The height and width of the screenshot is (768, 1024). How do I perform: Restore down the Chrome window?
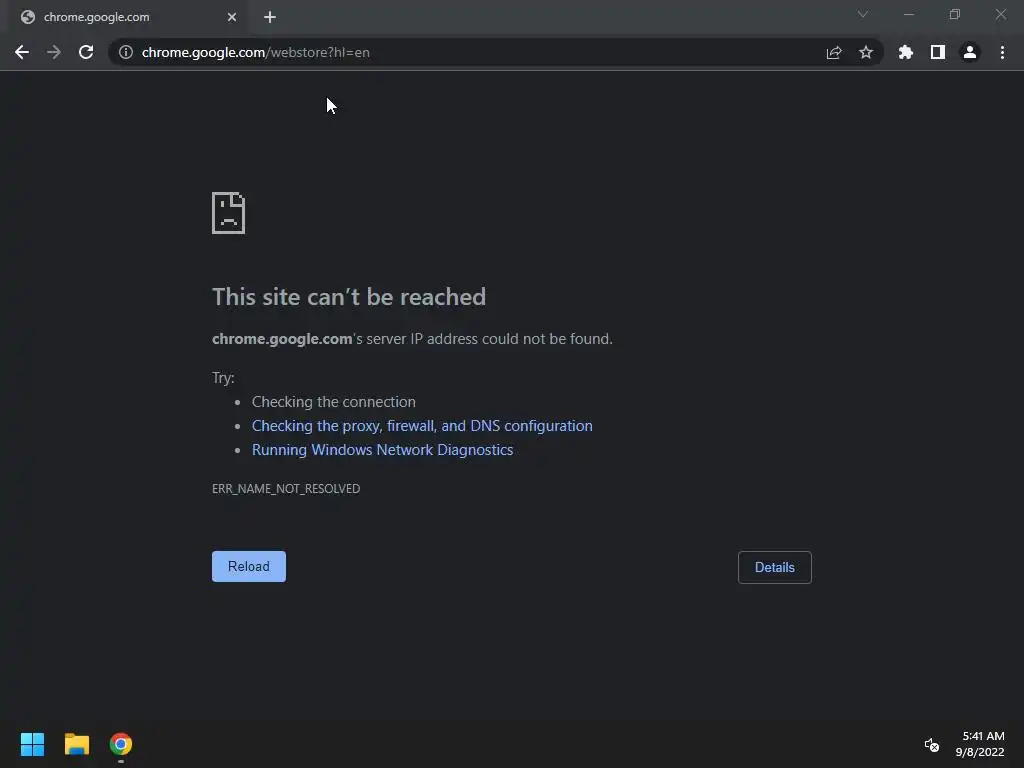coord(955,14)
